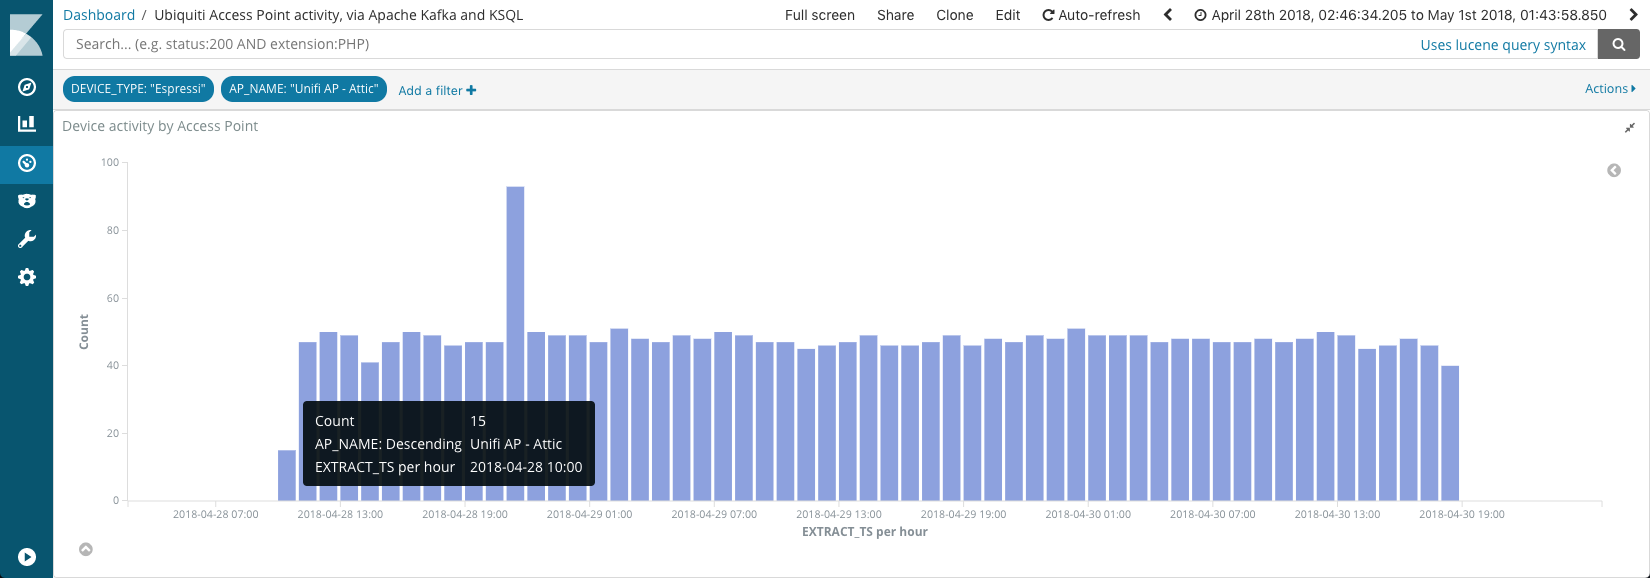The width and height of the screenshot is (1650, 578).
Task: Open the data table via bottom caret
Action: point(86,549)
